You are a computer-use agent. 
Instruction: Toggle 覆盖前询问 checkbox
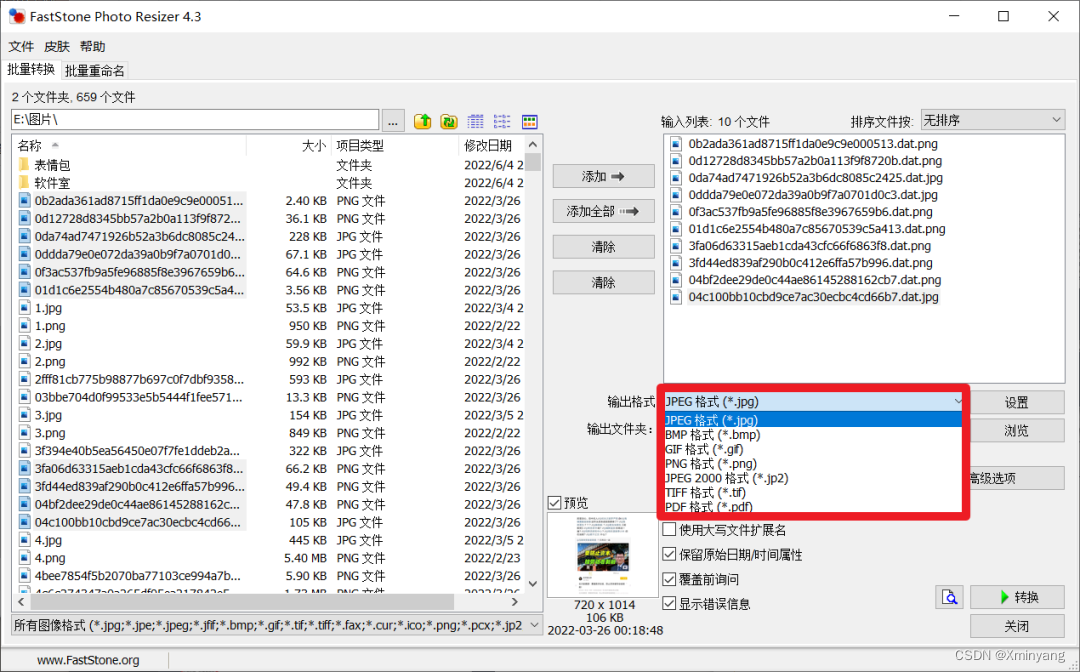[669, 579]
